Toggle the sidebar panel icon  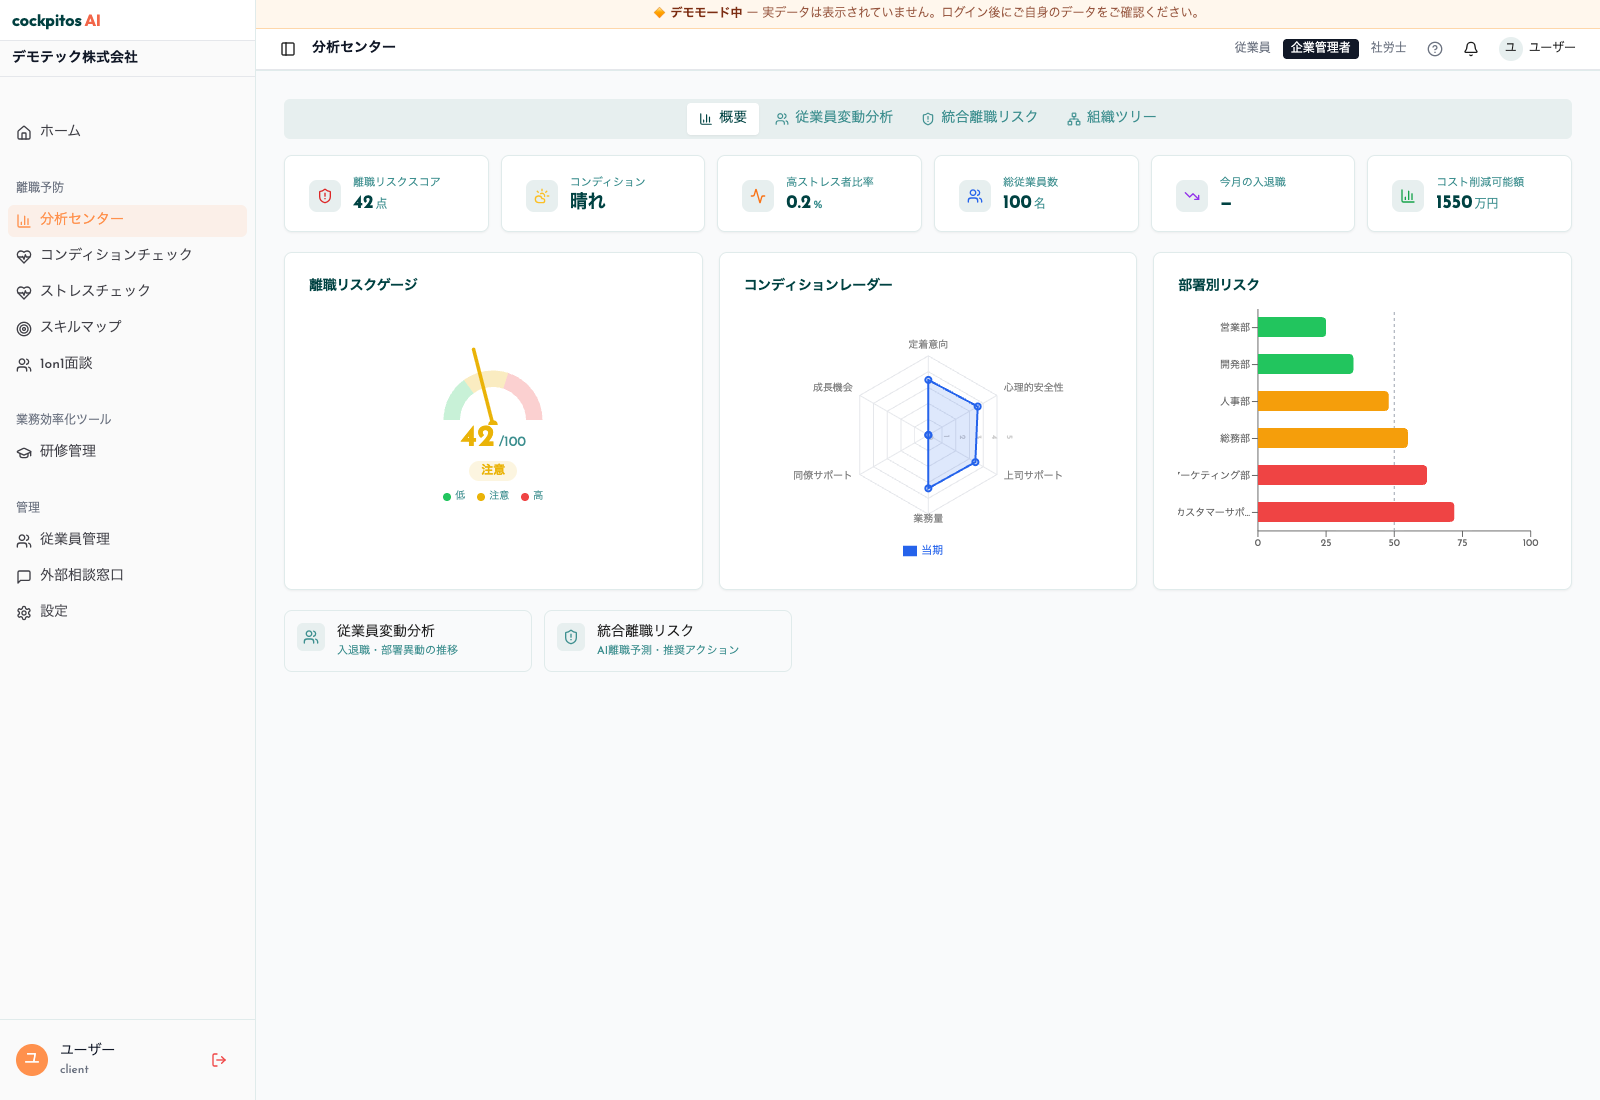(x=288, y=49)
